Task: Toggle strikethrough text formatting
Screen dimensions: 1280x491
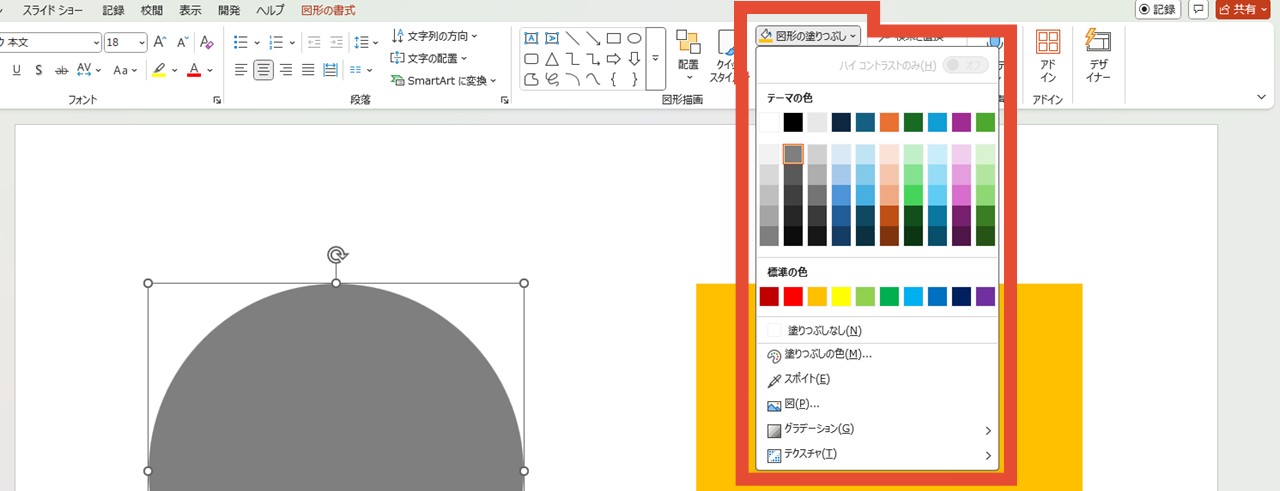Action: (61, 70)
